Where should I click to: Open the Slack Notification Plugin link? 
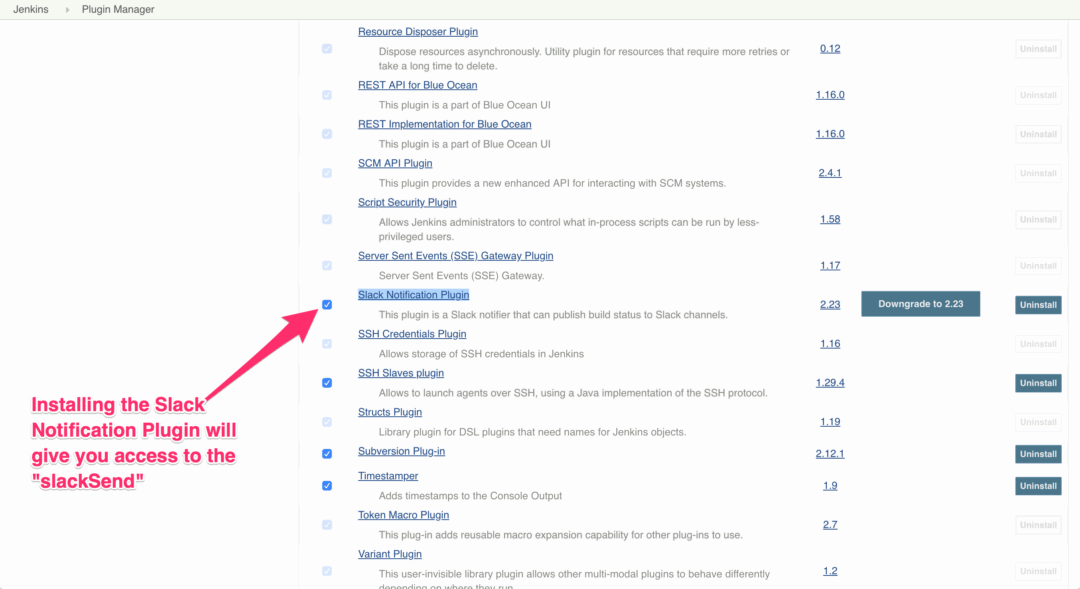pos(413,295)
